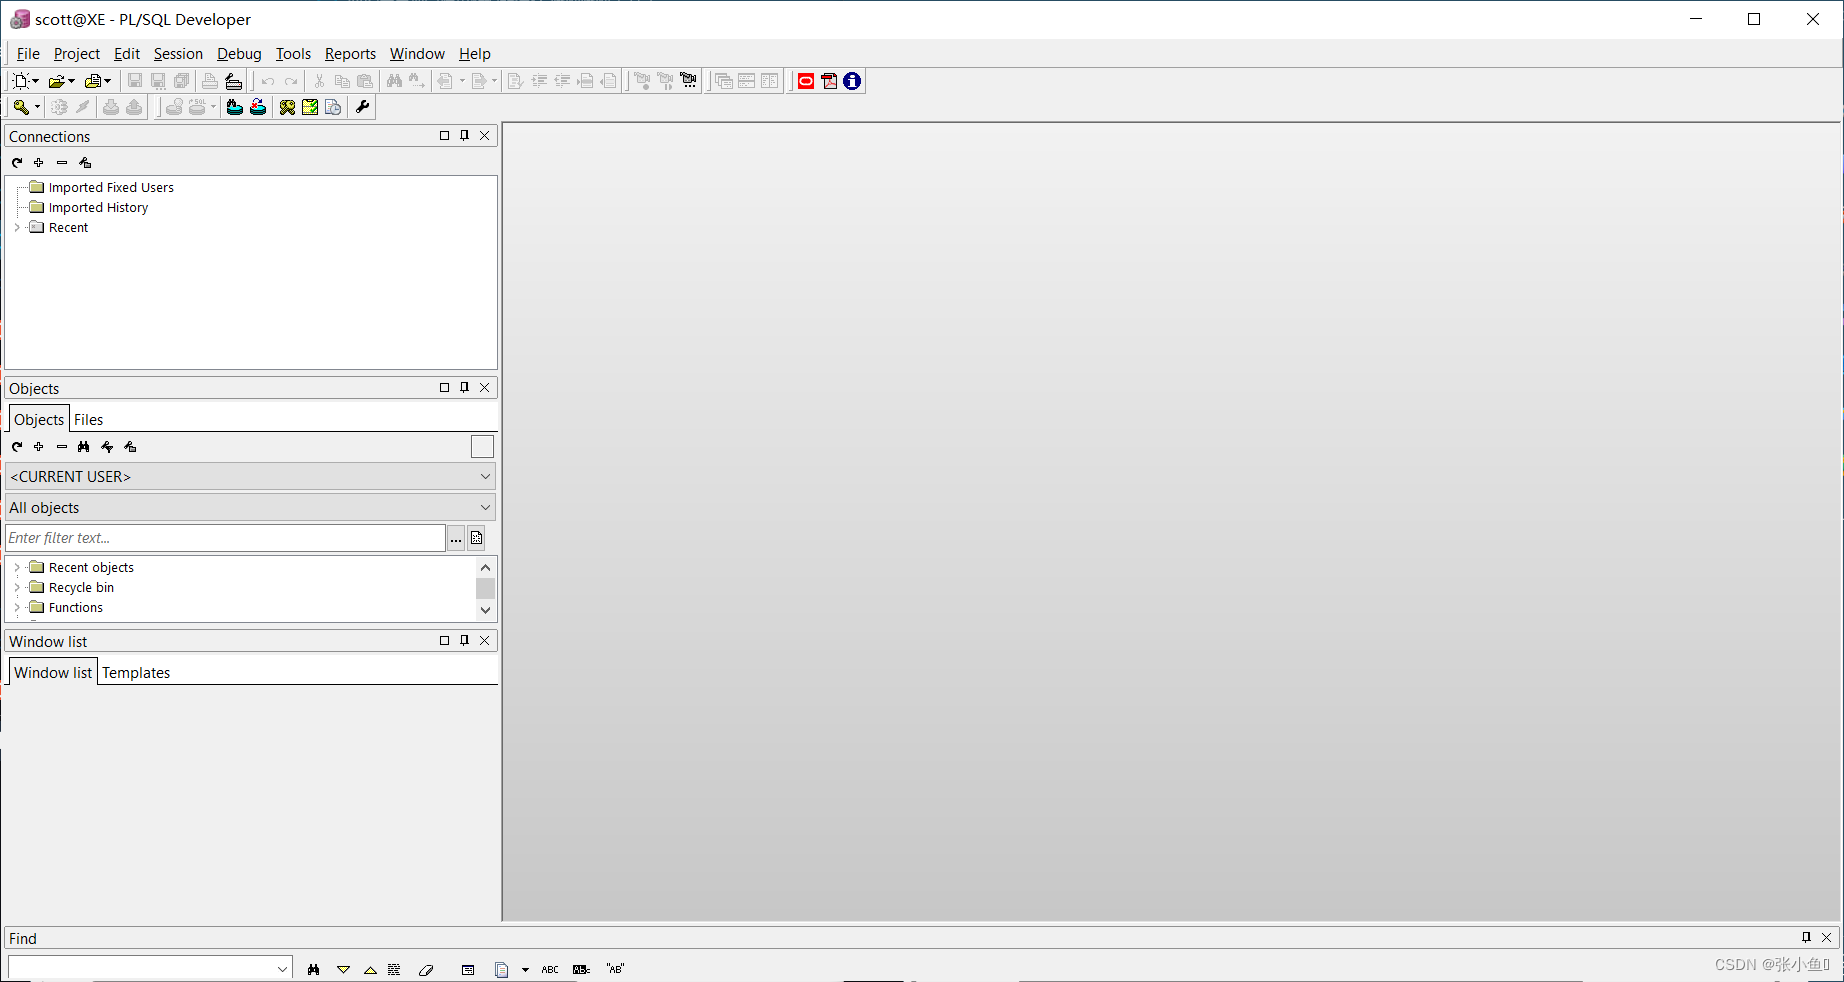Open the File menu
Screen dimensions: 1844x982
pos(28,54)
